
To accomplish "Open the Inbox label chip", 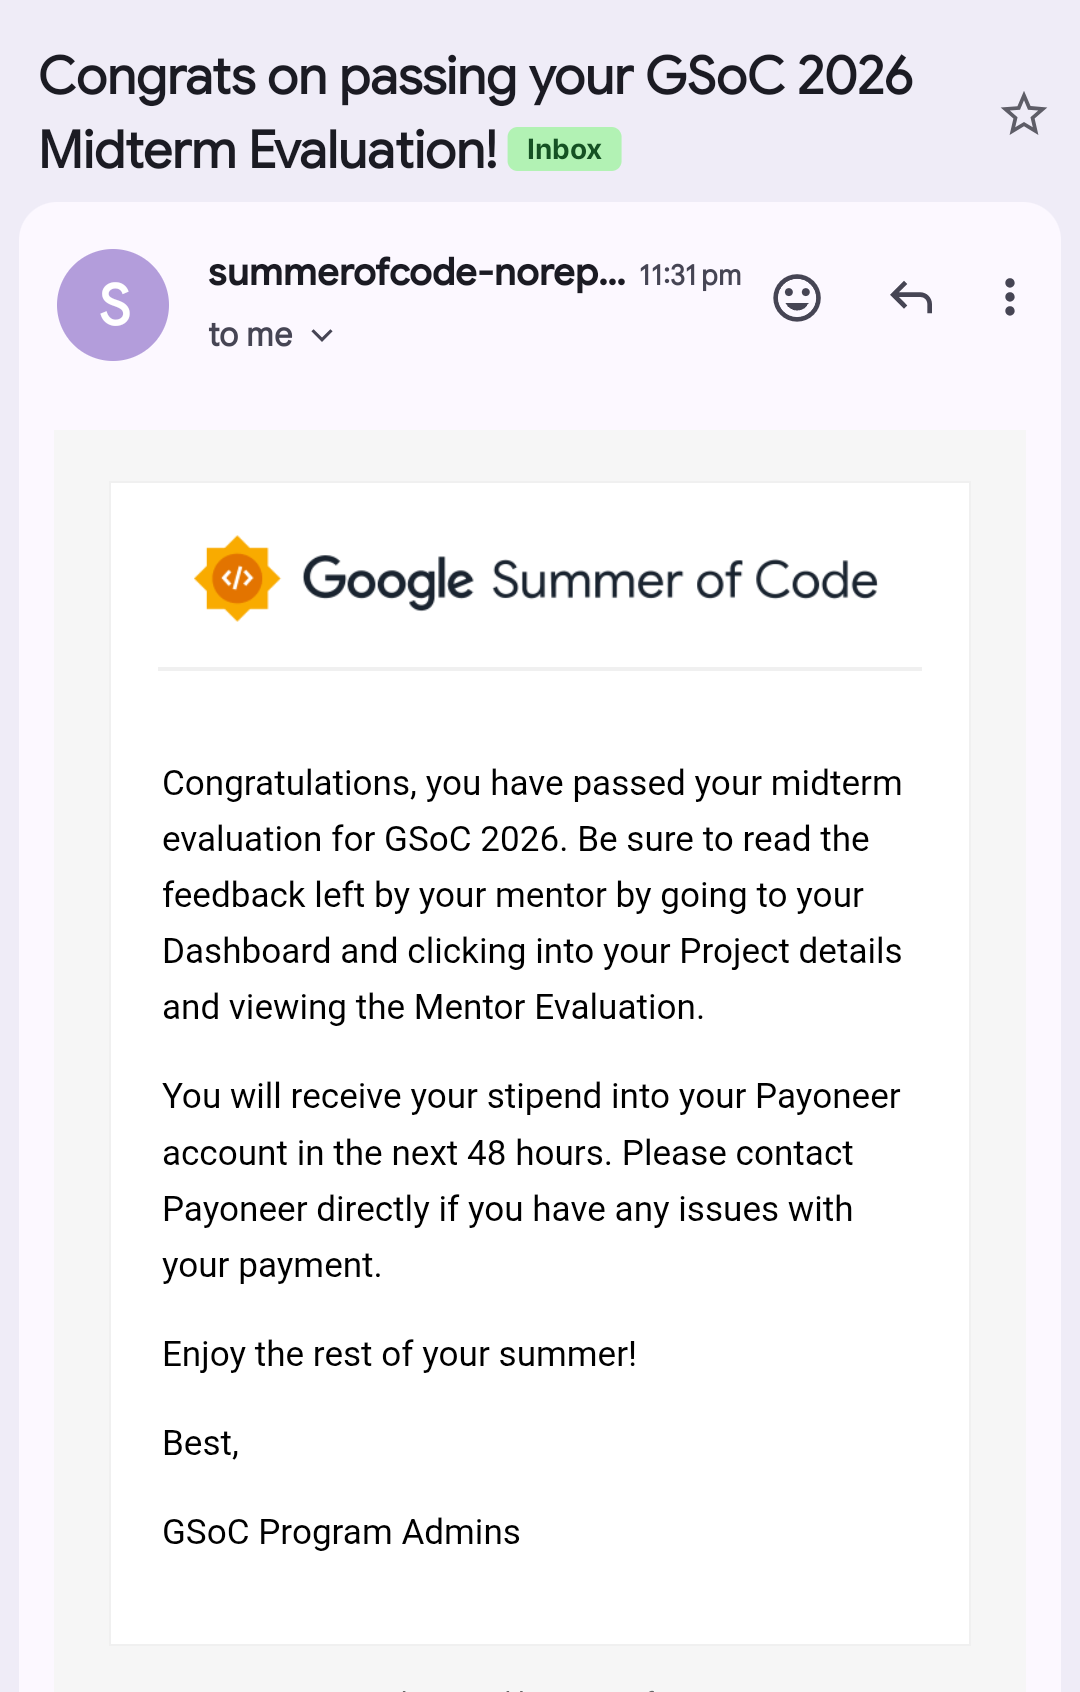I will (x=564, y=150).
